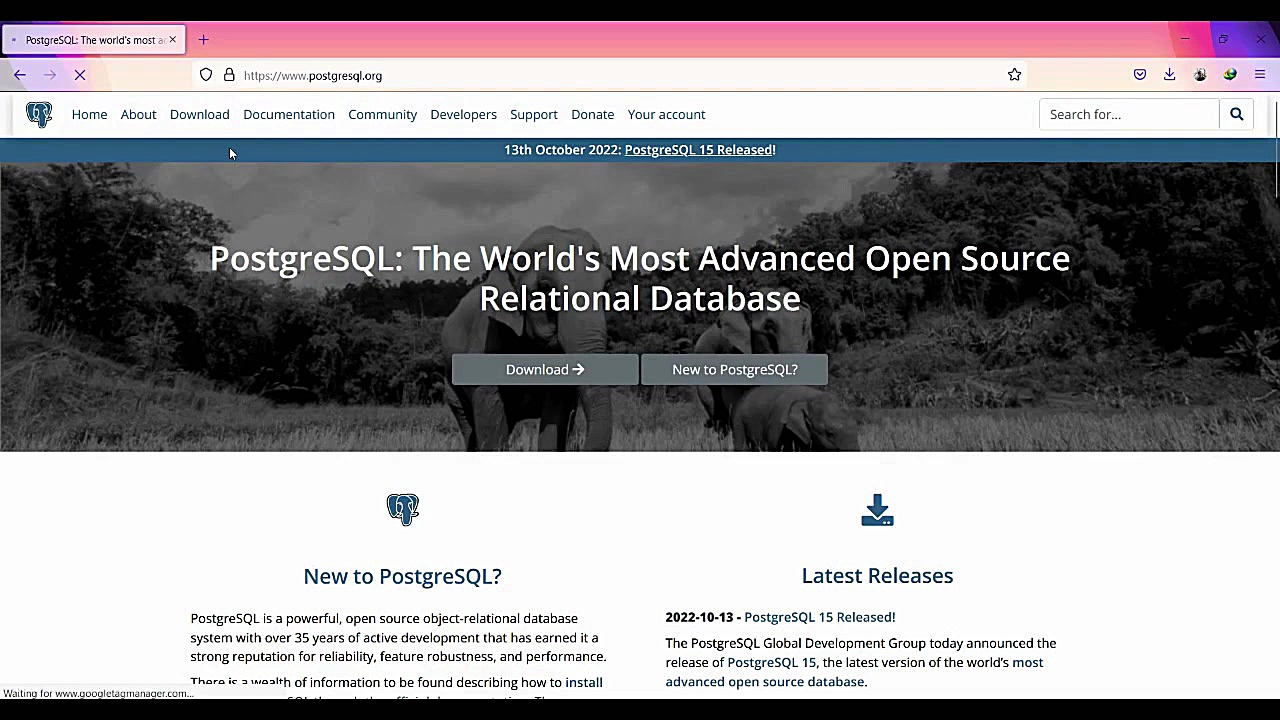Bookmark the page with the star icon
The width and height of the screenshot is (1280, 720).
click(x=1014, y=74)
